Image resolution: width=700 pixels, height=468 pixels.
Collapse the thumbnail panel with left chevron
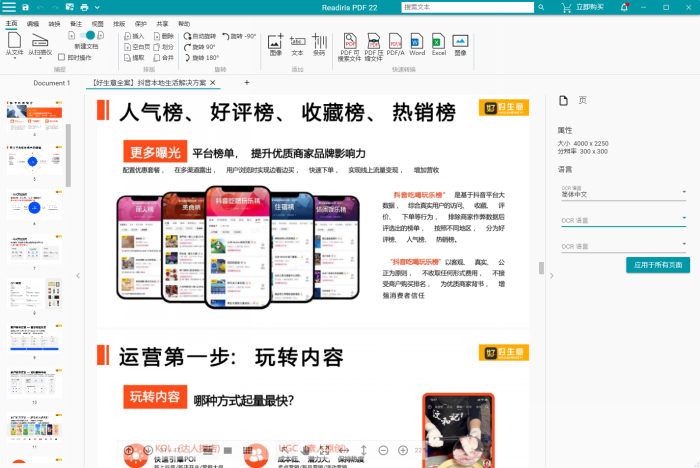[78, 276]
